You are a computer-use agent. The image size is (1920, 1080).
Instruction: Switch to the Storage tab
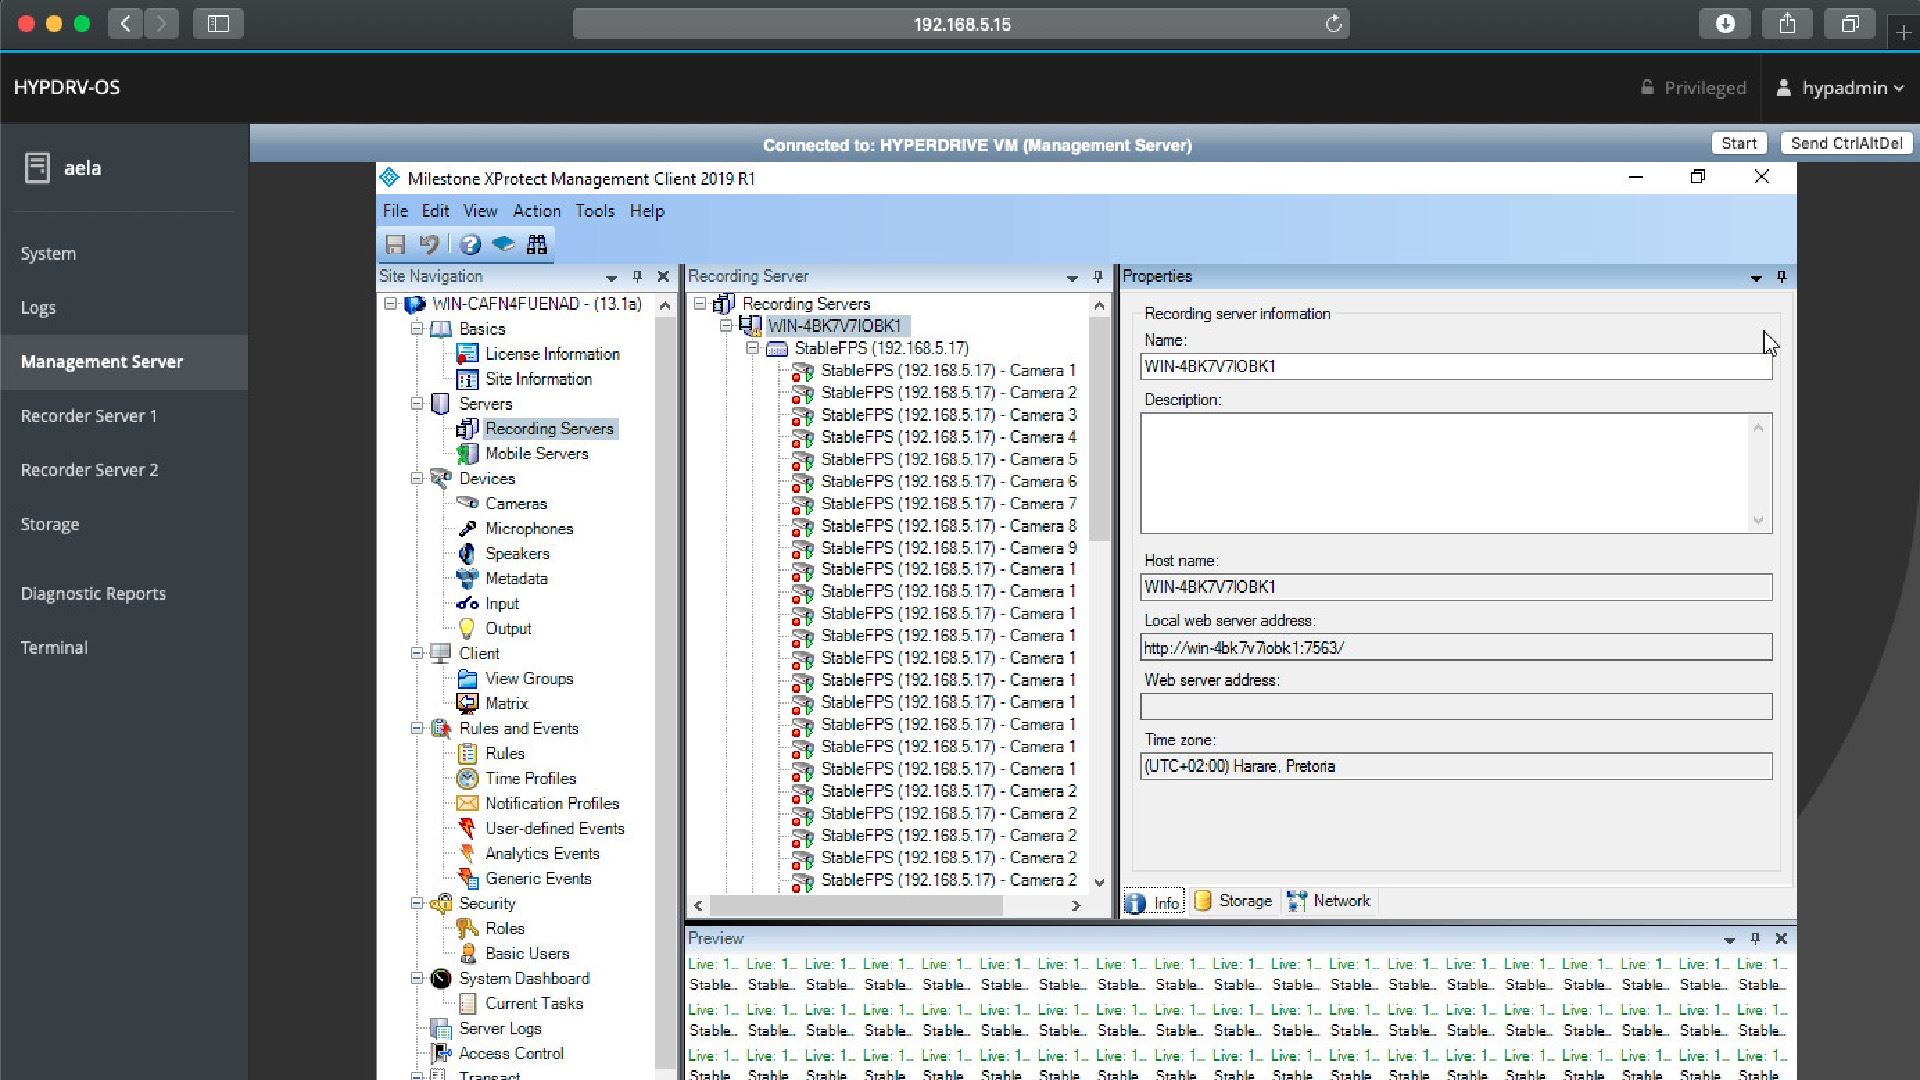coord(1234,901)
